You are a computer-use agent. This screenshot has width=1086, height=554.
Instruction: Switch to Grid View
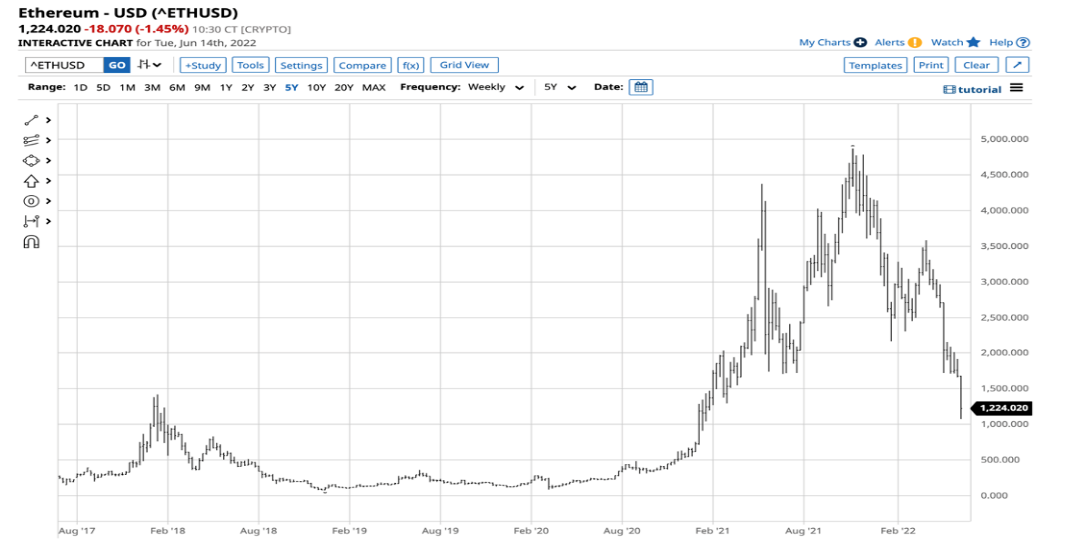[464, 65]
